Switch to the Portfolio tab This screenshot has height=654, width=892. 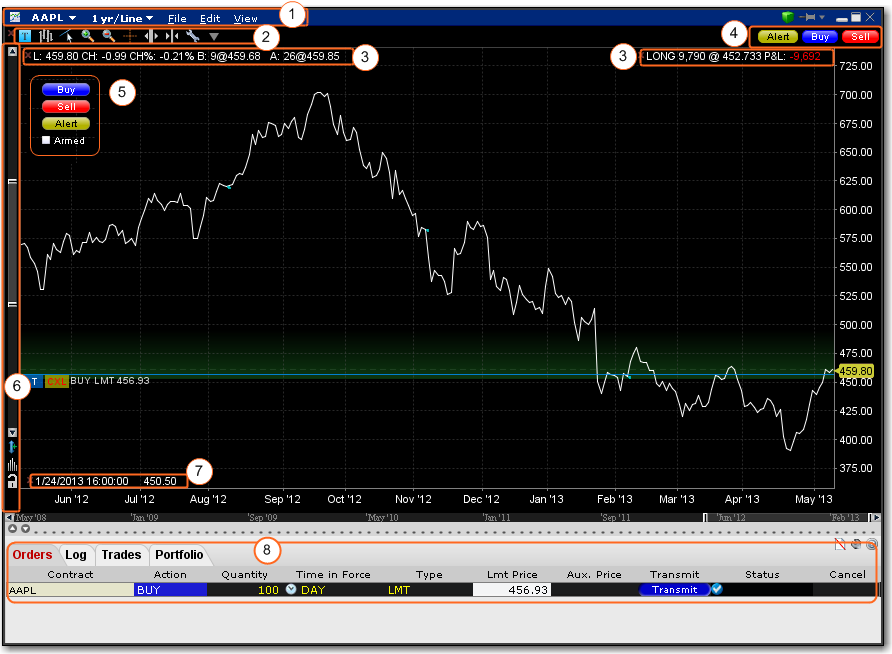179,554
